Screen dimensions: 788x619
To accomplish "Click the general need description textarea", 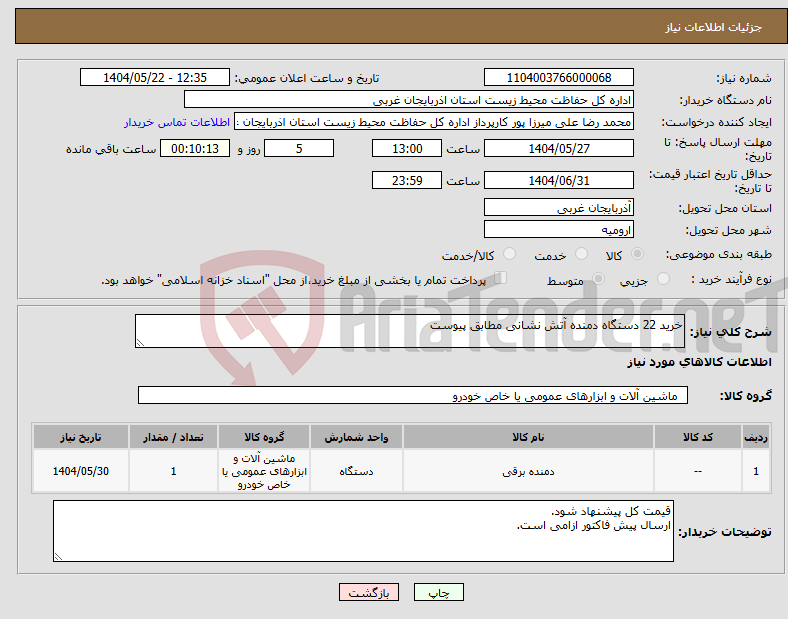I will pos(410,331).
